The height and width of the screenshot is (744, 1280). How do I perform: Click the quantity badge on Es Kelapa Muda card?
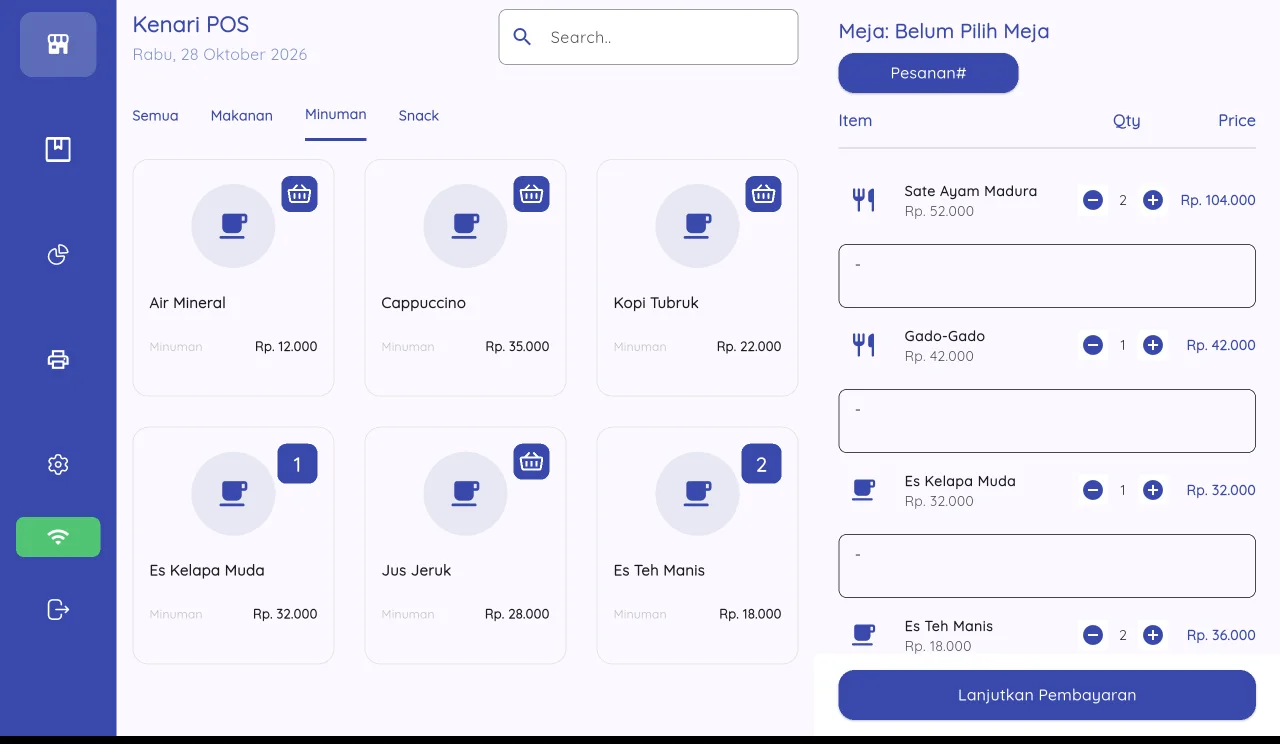(x=297, y=464)
